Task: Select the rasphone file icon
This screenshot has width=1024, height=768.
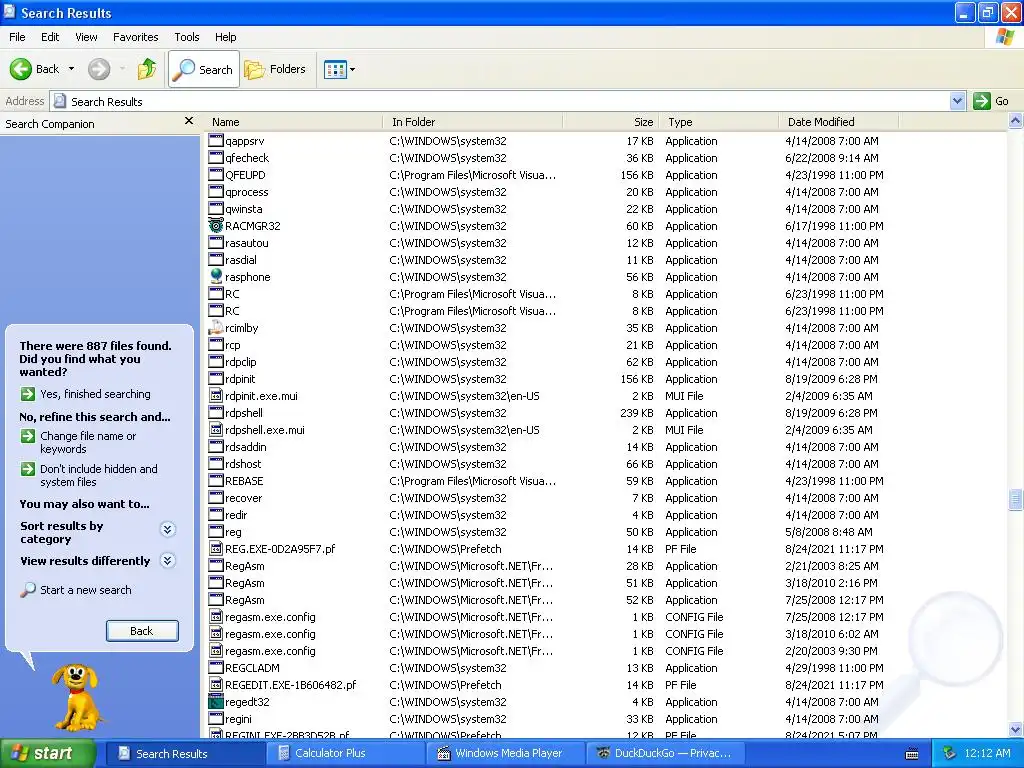Action: (x=216, y=276)
